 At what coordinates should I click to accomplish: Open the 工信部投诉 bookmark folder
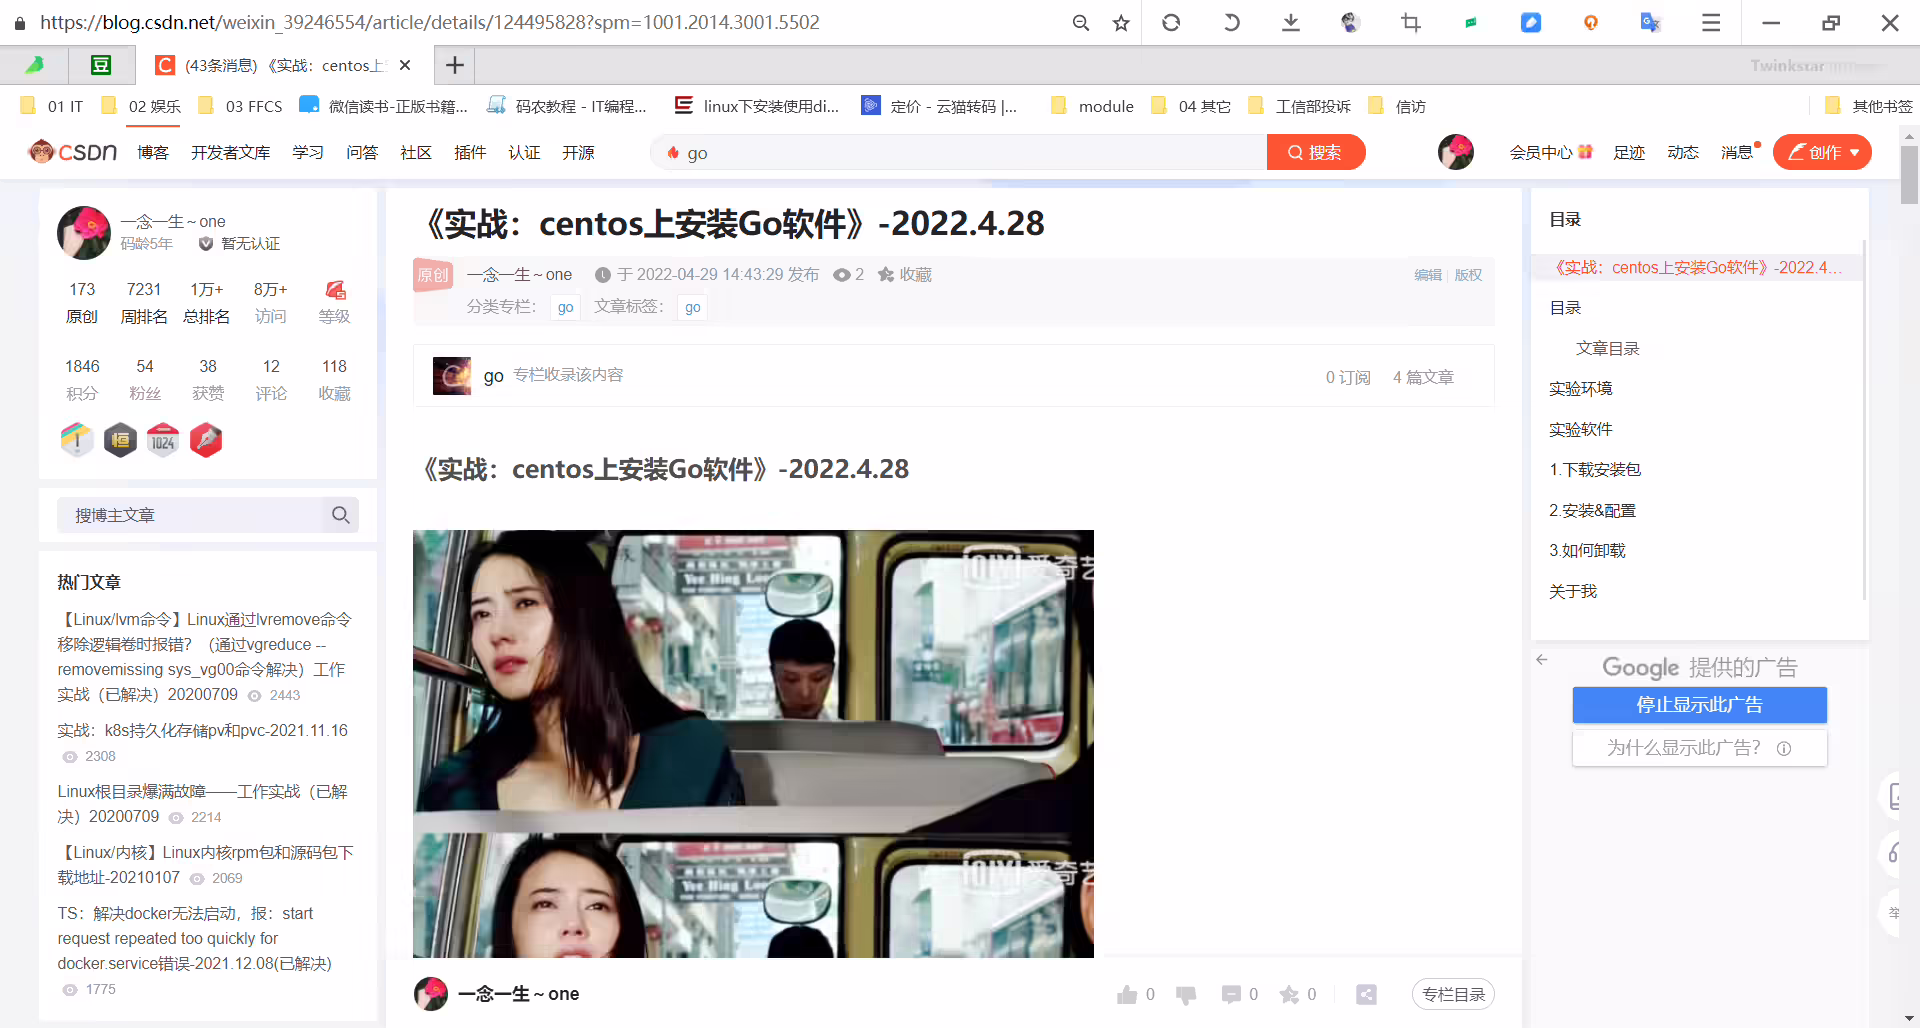point(1299,106)
